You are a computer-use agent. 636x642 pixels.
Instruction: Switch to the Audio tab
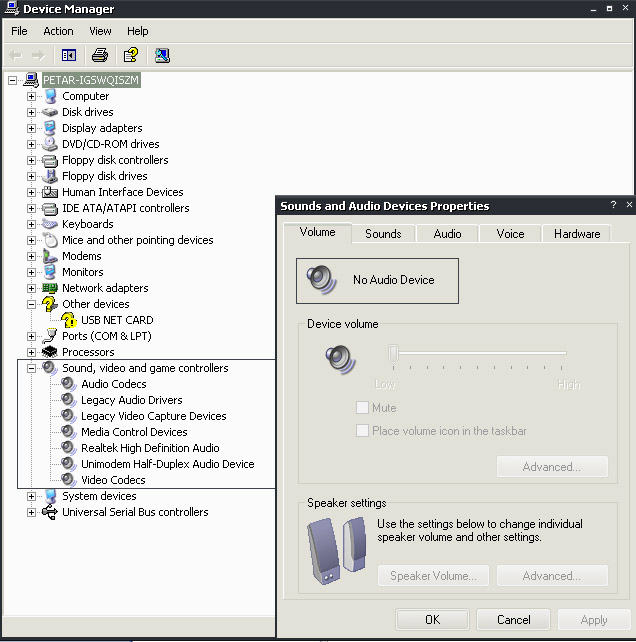[448, 234]
